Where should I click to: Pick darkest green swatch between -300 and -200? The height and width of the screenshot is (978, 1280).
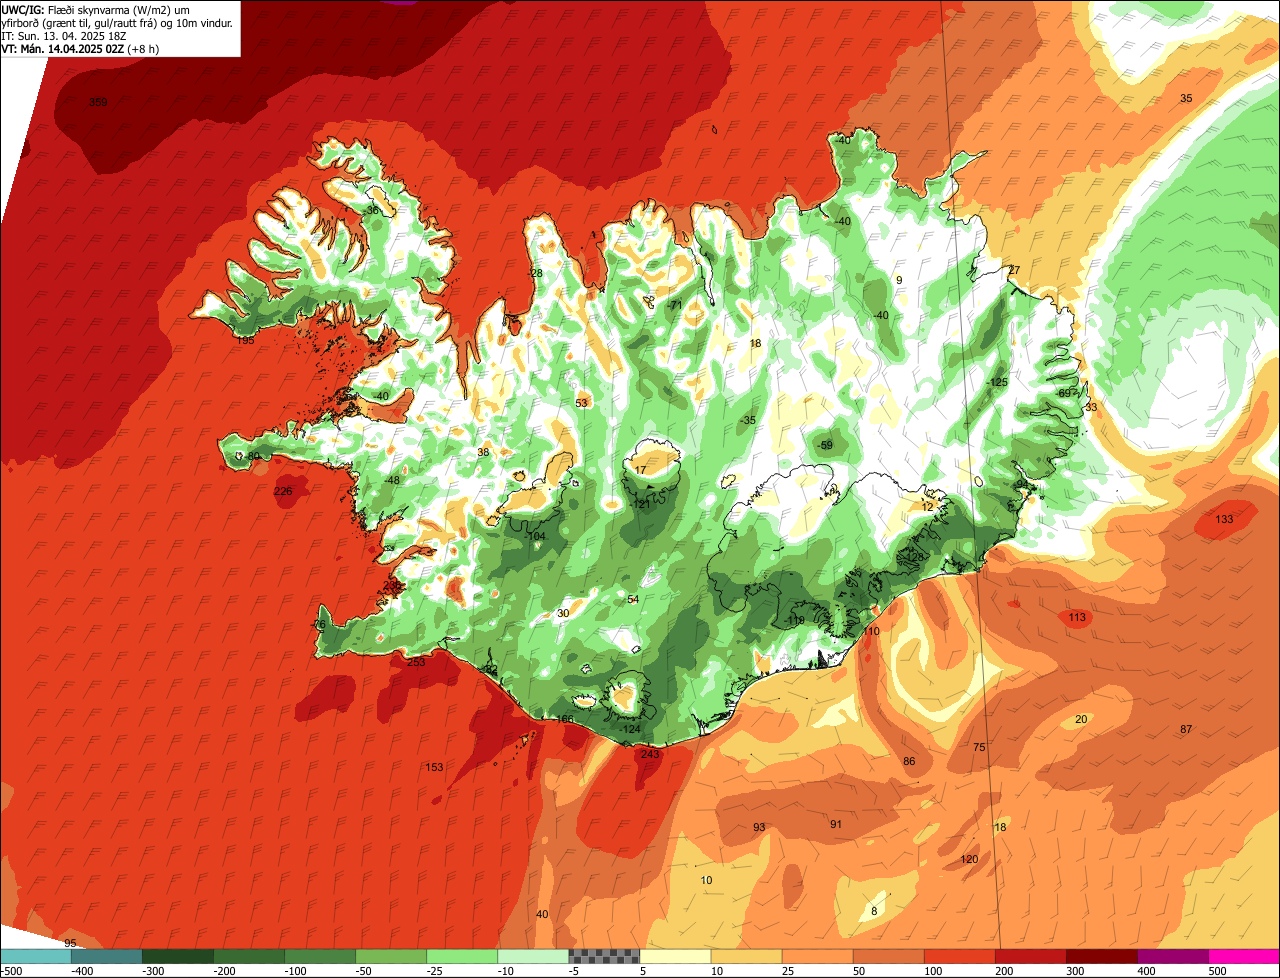[178, 956]
